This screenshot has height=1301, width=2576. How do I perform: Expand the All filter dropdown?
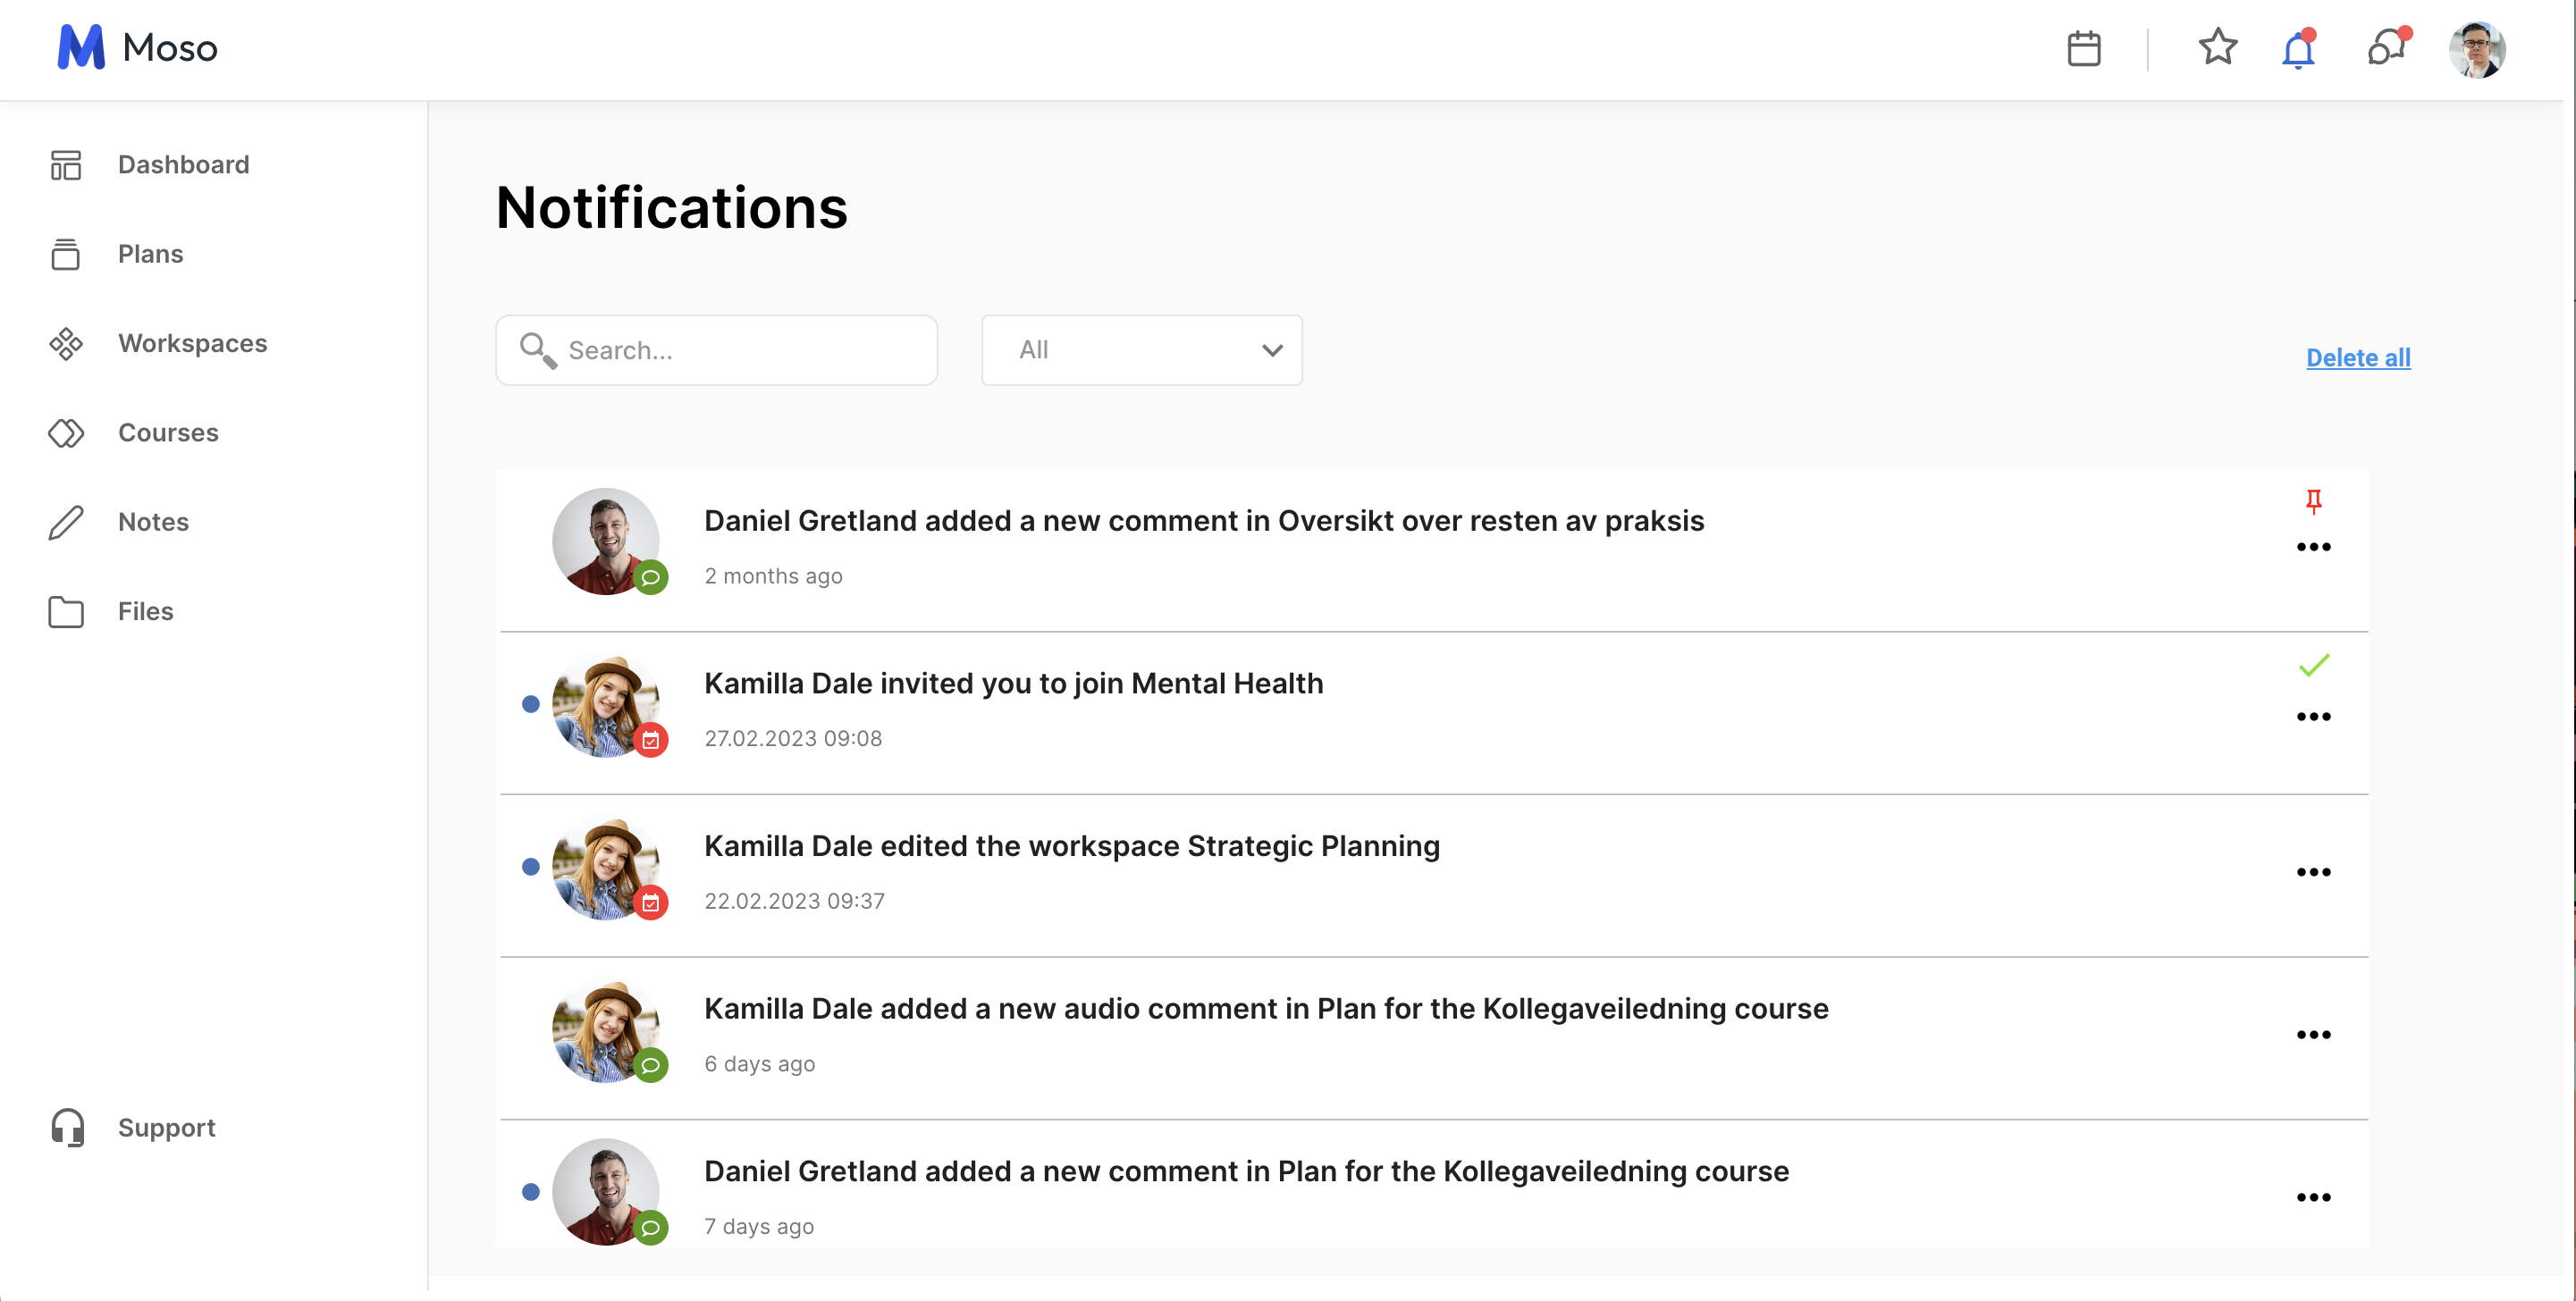click(x=1141, y=350)
